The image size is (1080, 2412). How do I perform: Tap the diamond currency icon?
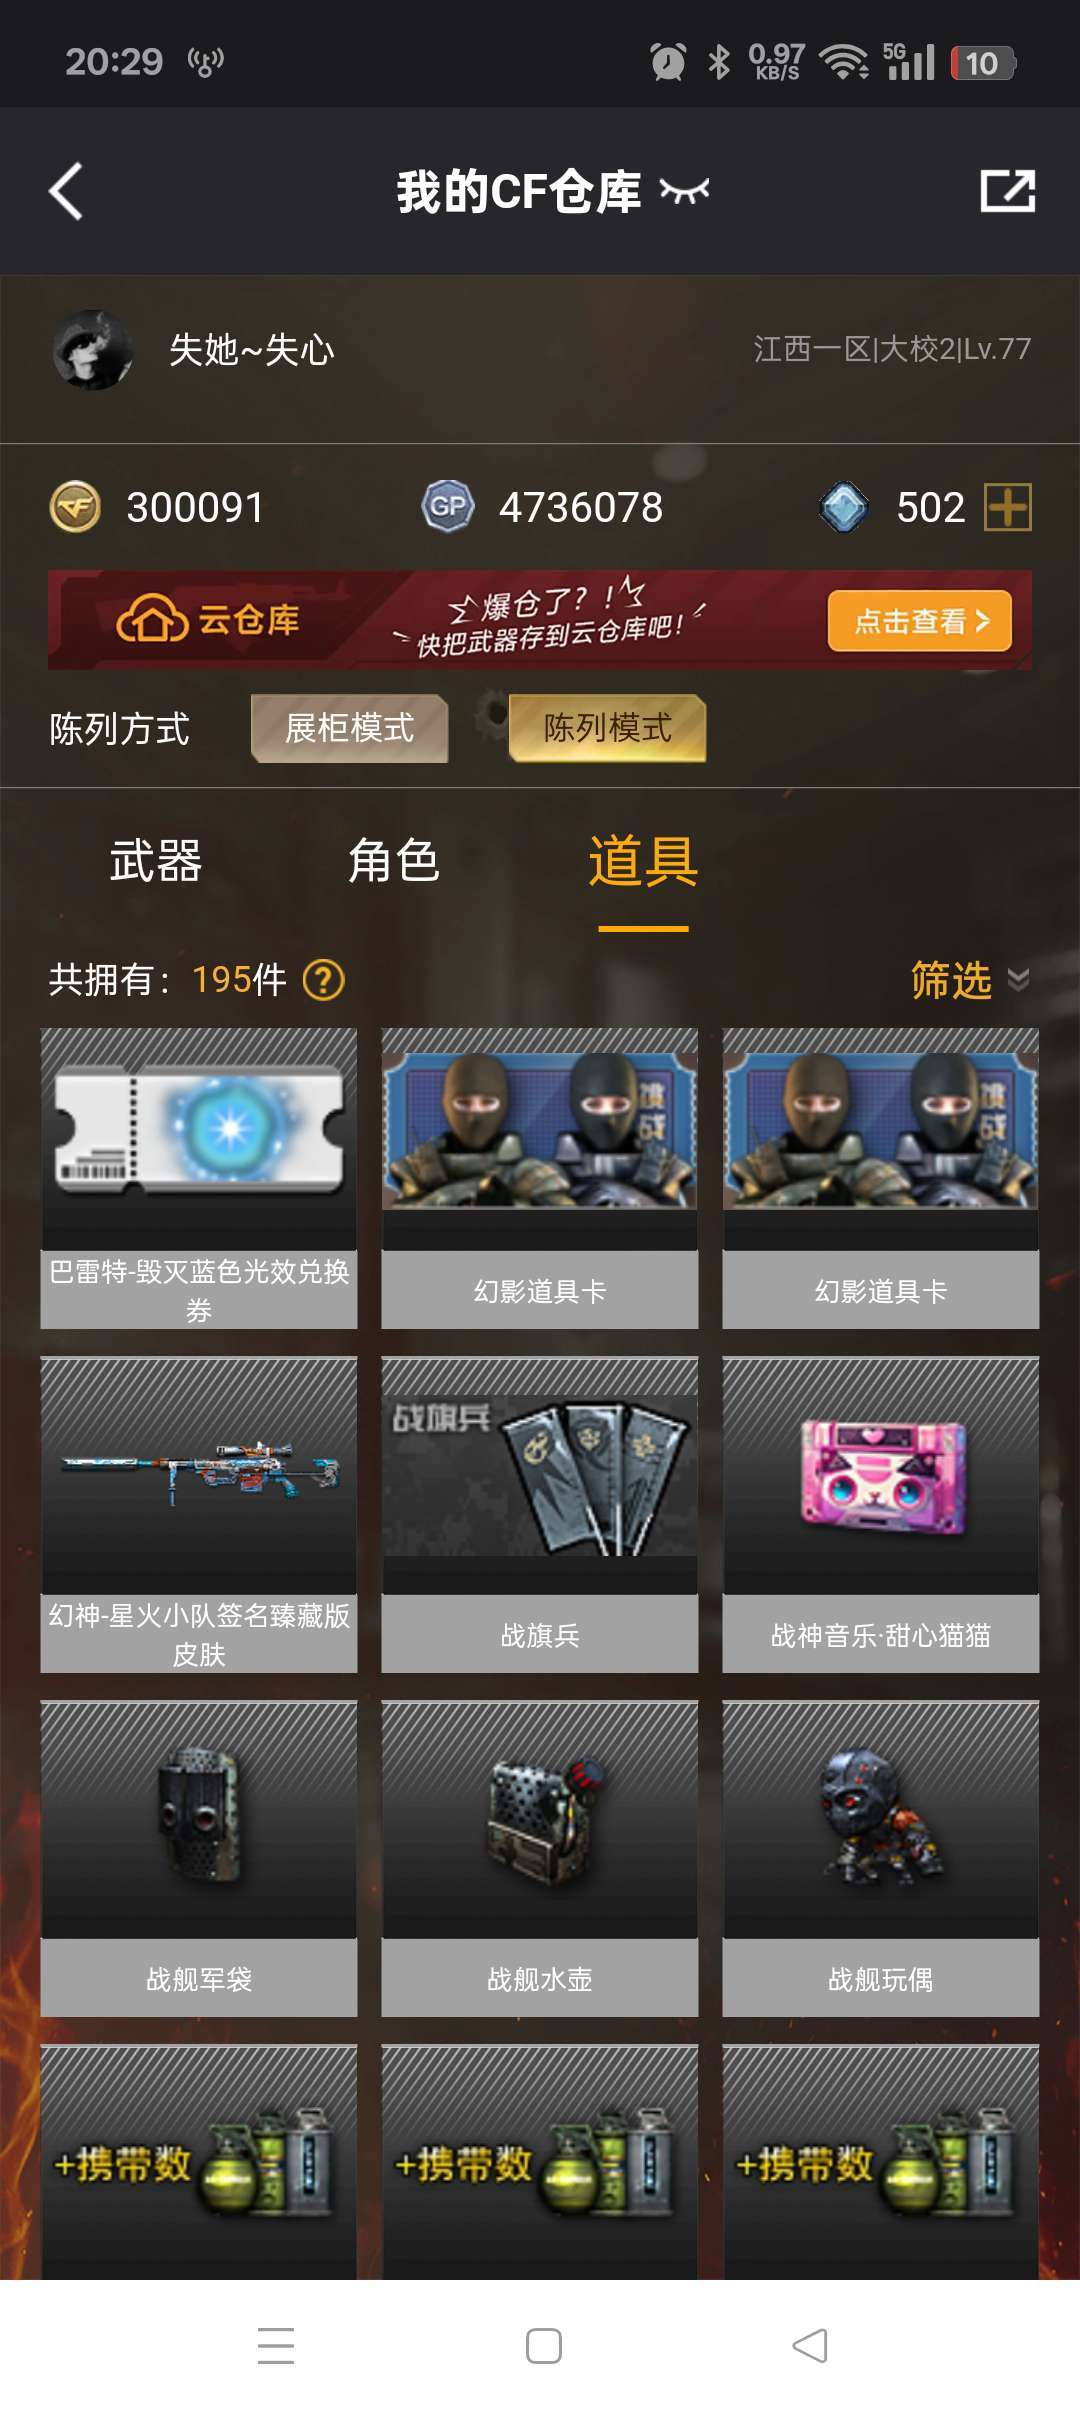(844, 507)
